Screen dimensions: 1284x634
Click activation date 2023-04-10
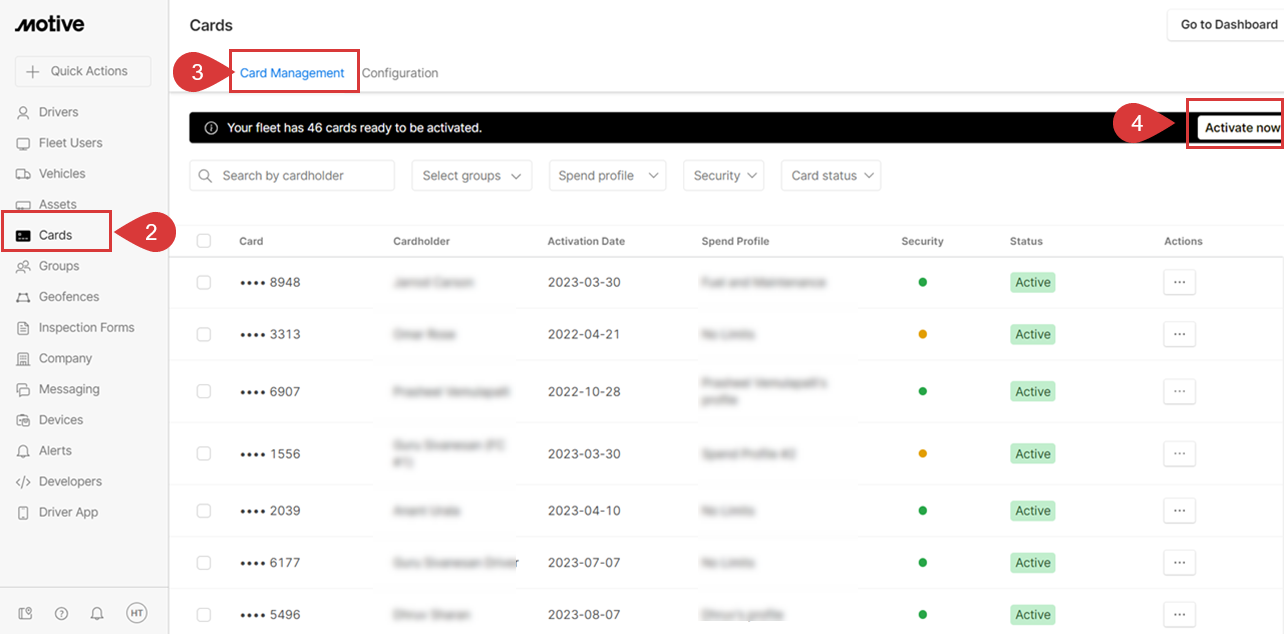coord(584,510)
